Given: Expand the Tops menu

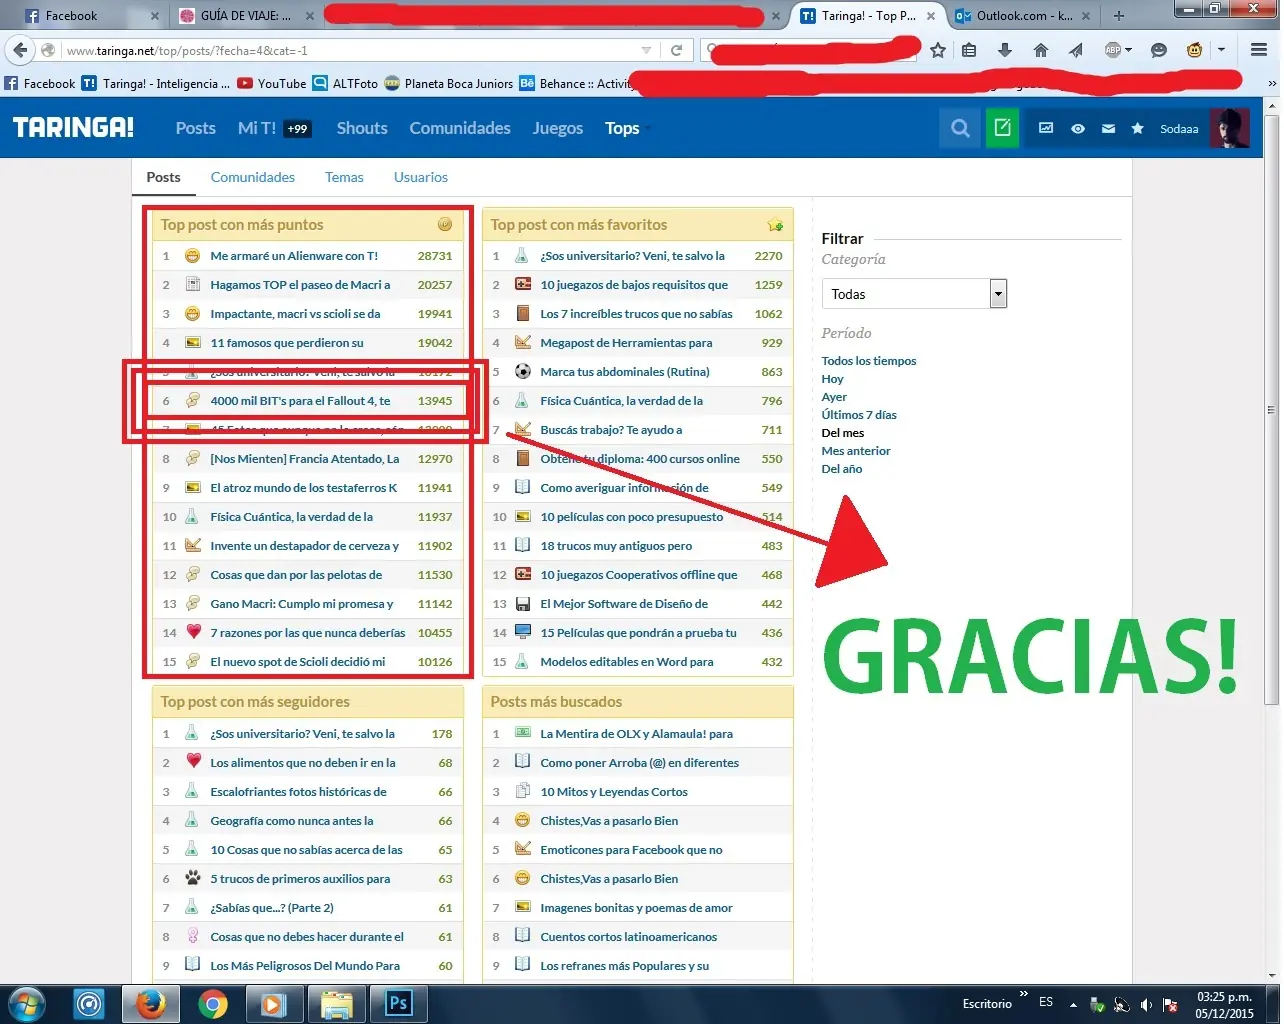Looking at the screenshot, I should (627, 128).
